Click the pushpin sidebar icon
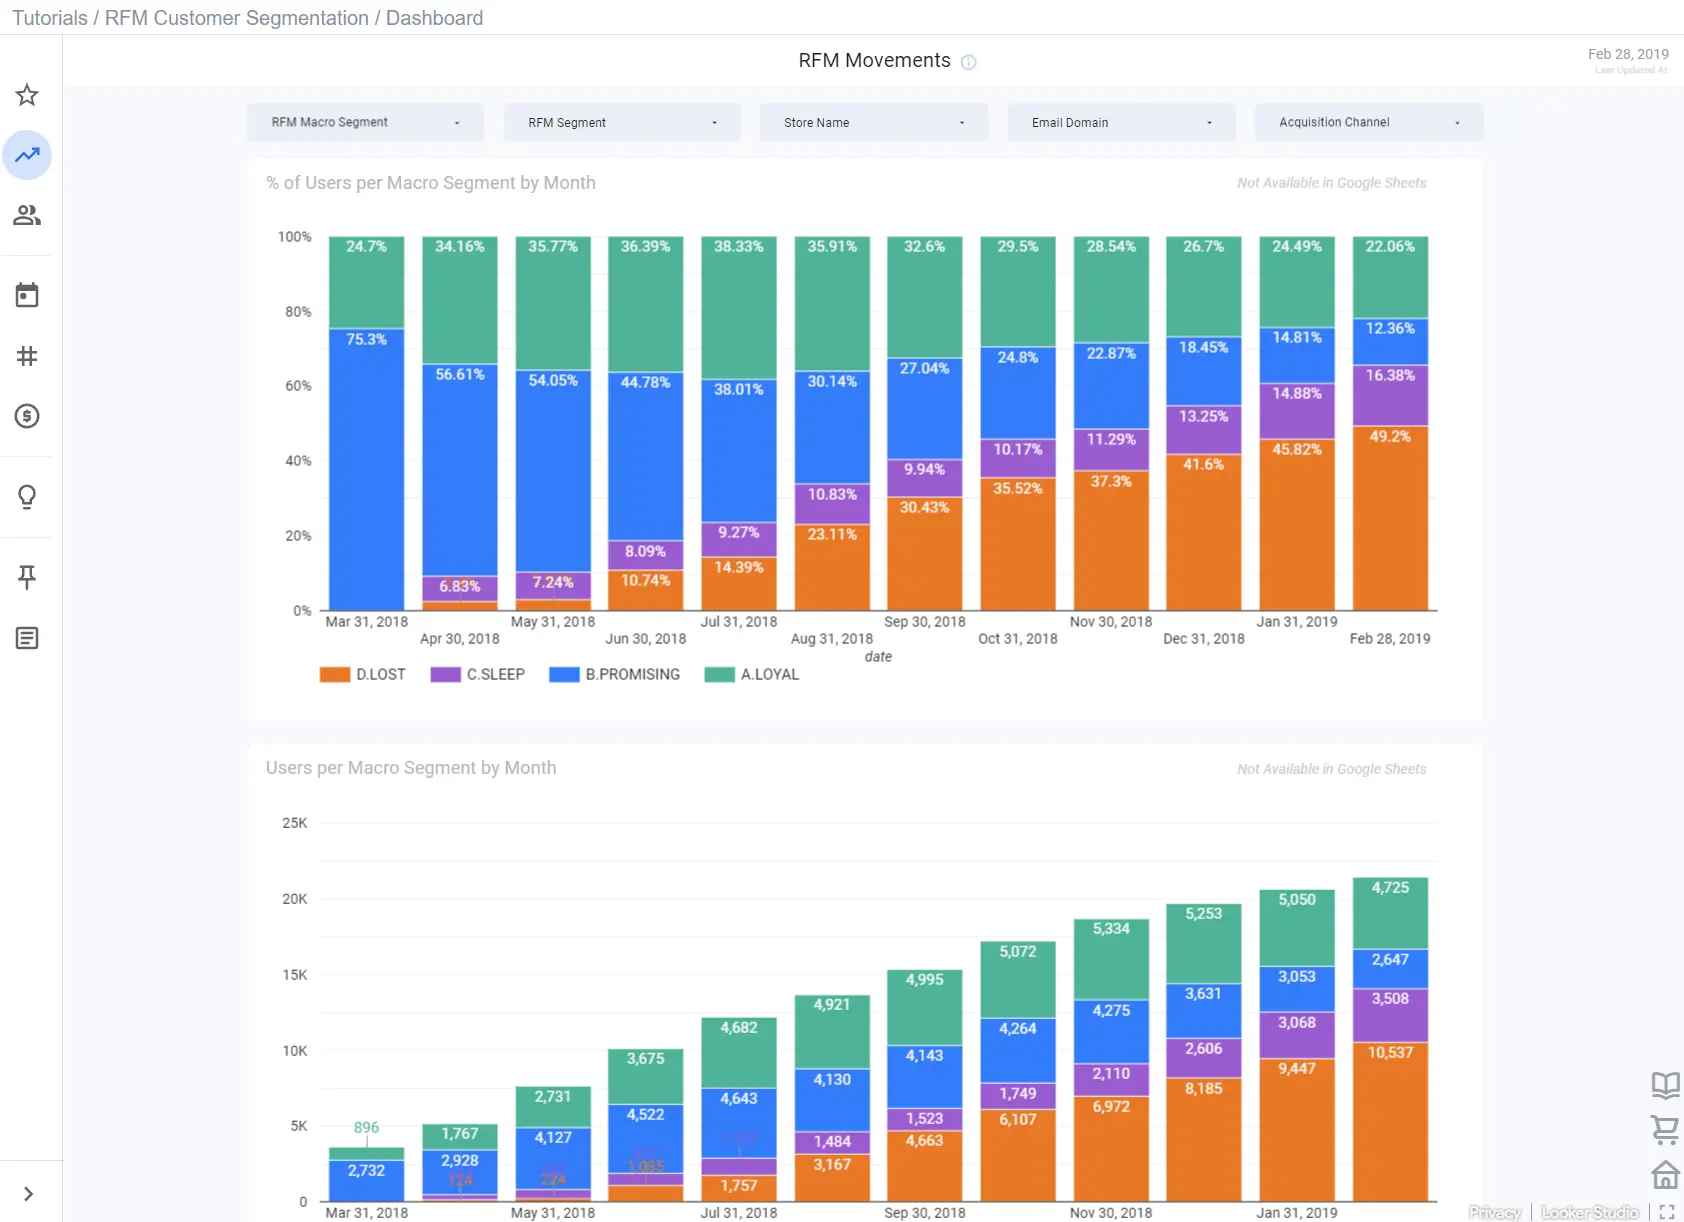Screen dimensions: 1684x1222 pos(27,577)
